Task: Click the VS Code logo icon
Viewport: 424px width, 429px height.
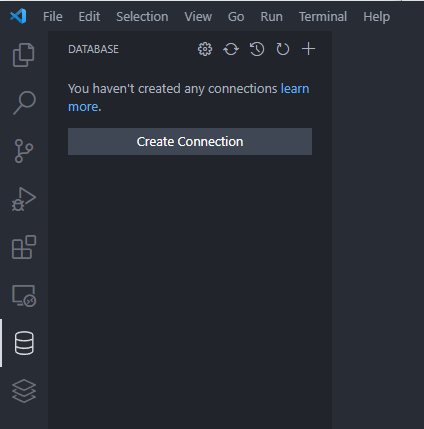Action: tap(18, 16)
